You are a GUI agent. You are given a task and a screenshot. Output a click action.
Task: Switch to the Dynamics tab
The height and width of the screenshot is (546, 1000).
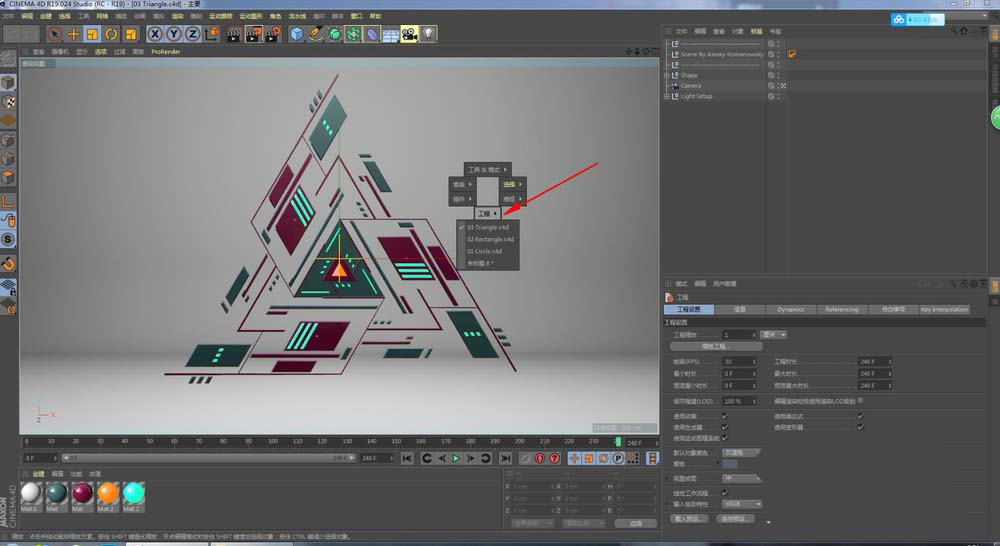[790, 310]
